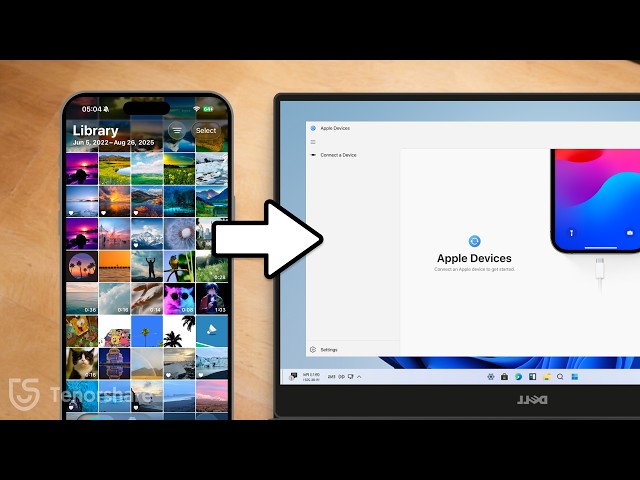Click the Apple Devices app icon in title bar

[313, 128]
